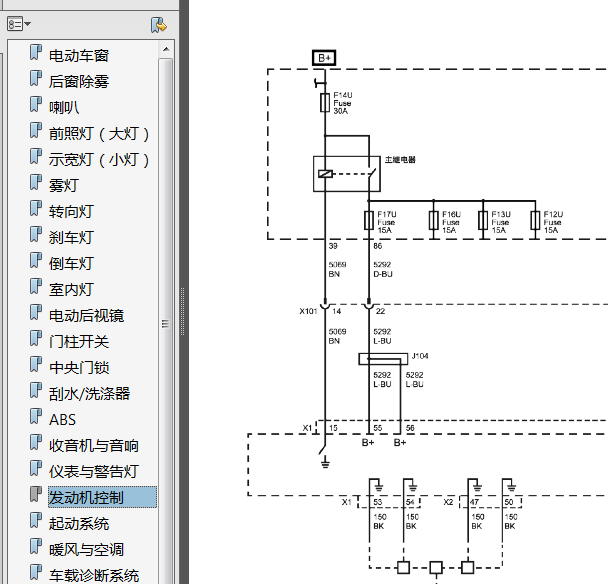Screen dimensions: 608x584
Task: Click the F13U Fuse 15A label
Action: click(501, 222)
